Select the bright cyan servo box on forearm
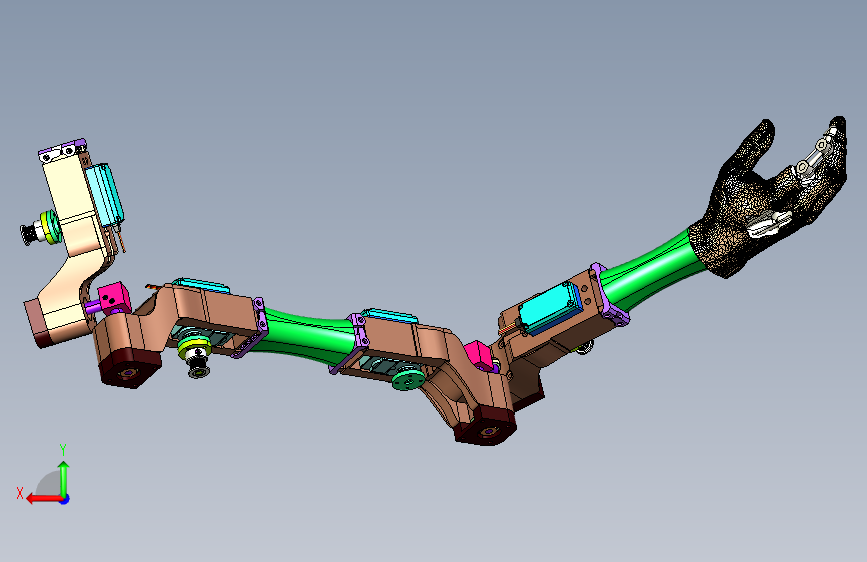 (x=551, y=308)
